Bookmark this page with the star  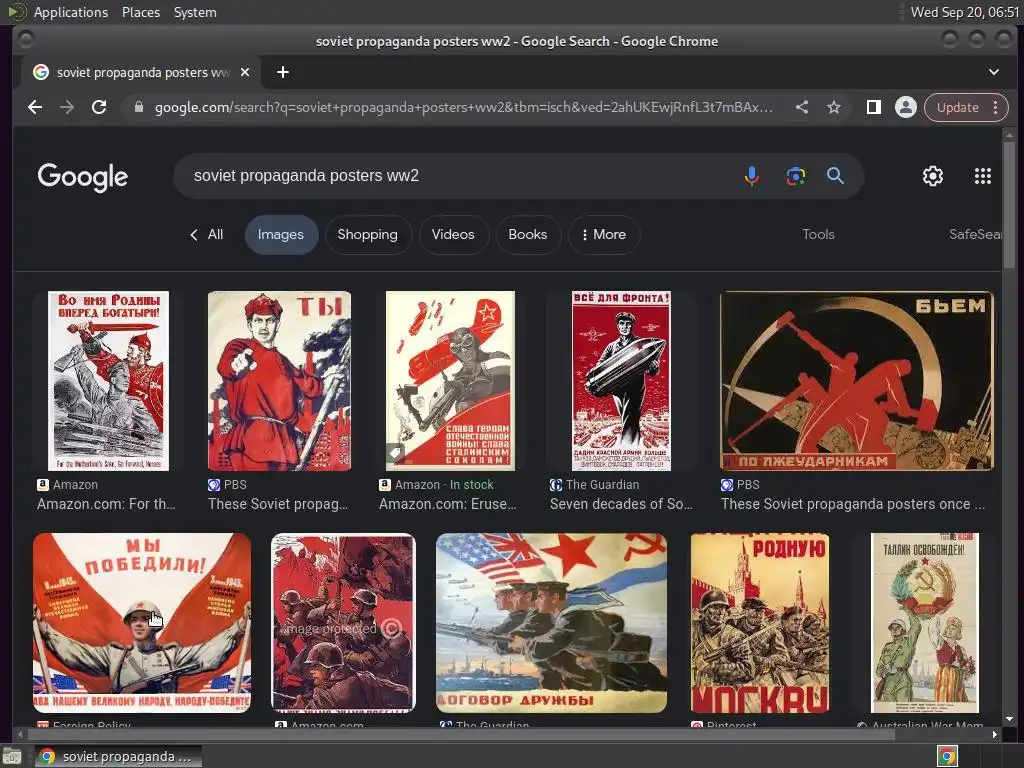click(x=834, y=107)
